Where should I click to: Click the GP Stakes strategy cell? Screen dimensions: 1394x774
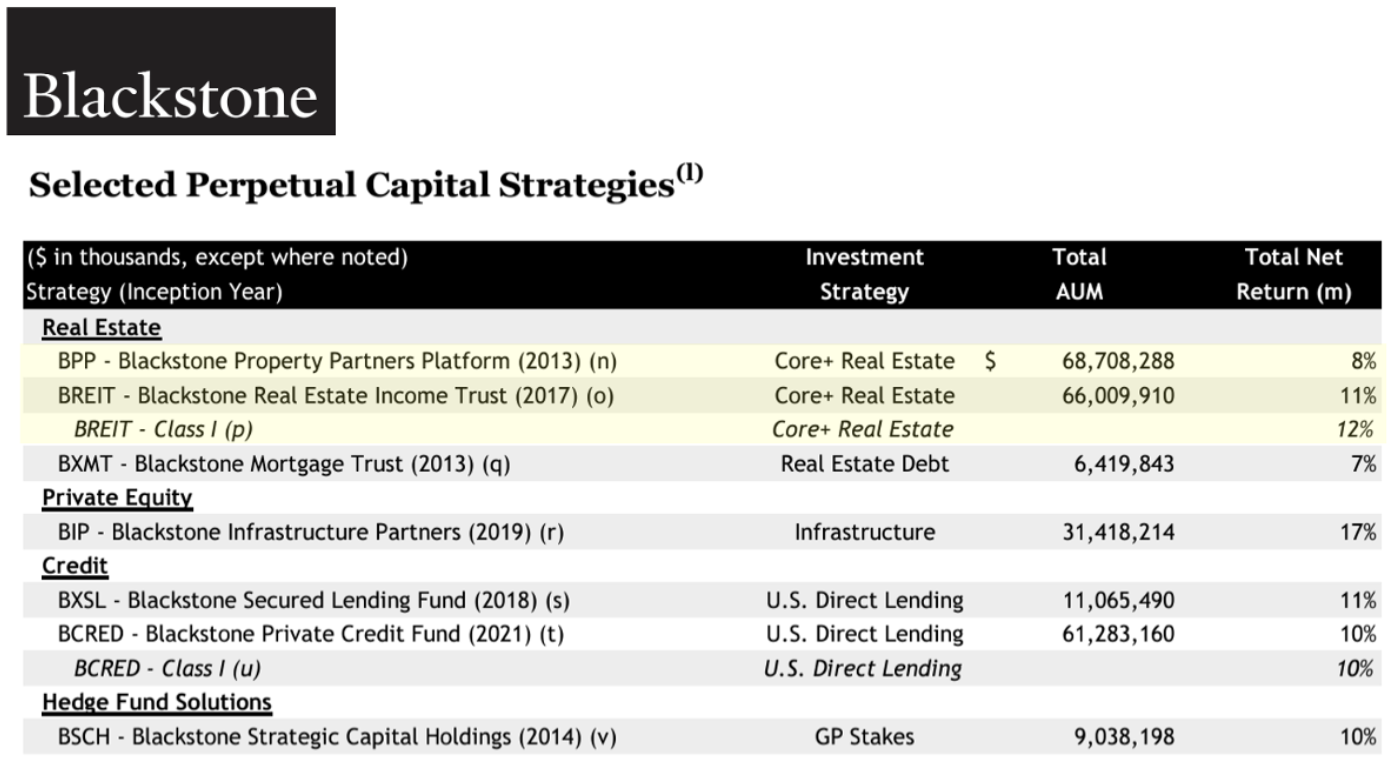(x=864, y=737)
